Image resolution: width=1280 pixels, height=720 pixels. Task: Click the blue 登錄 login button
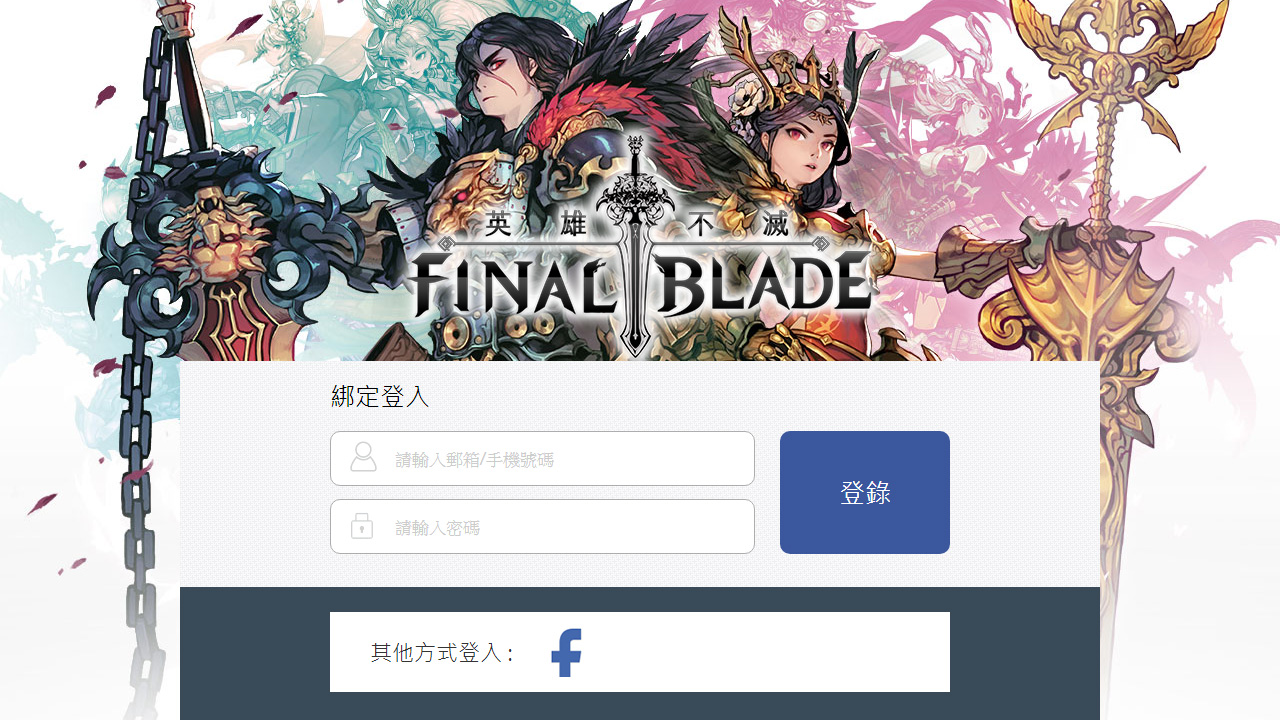click(865, 492)
